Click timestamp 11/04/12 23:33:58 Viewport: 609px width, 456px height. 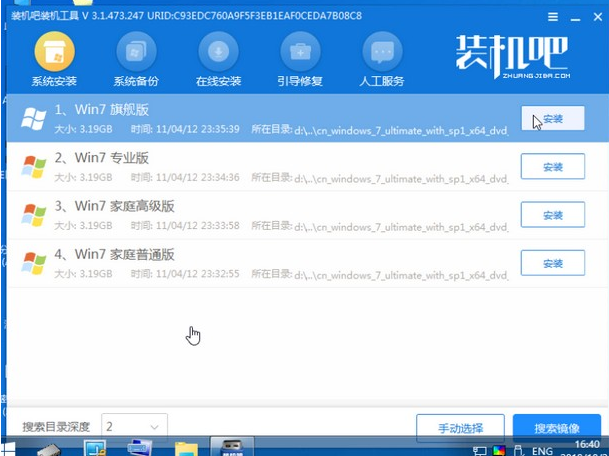tap(197, 226)
